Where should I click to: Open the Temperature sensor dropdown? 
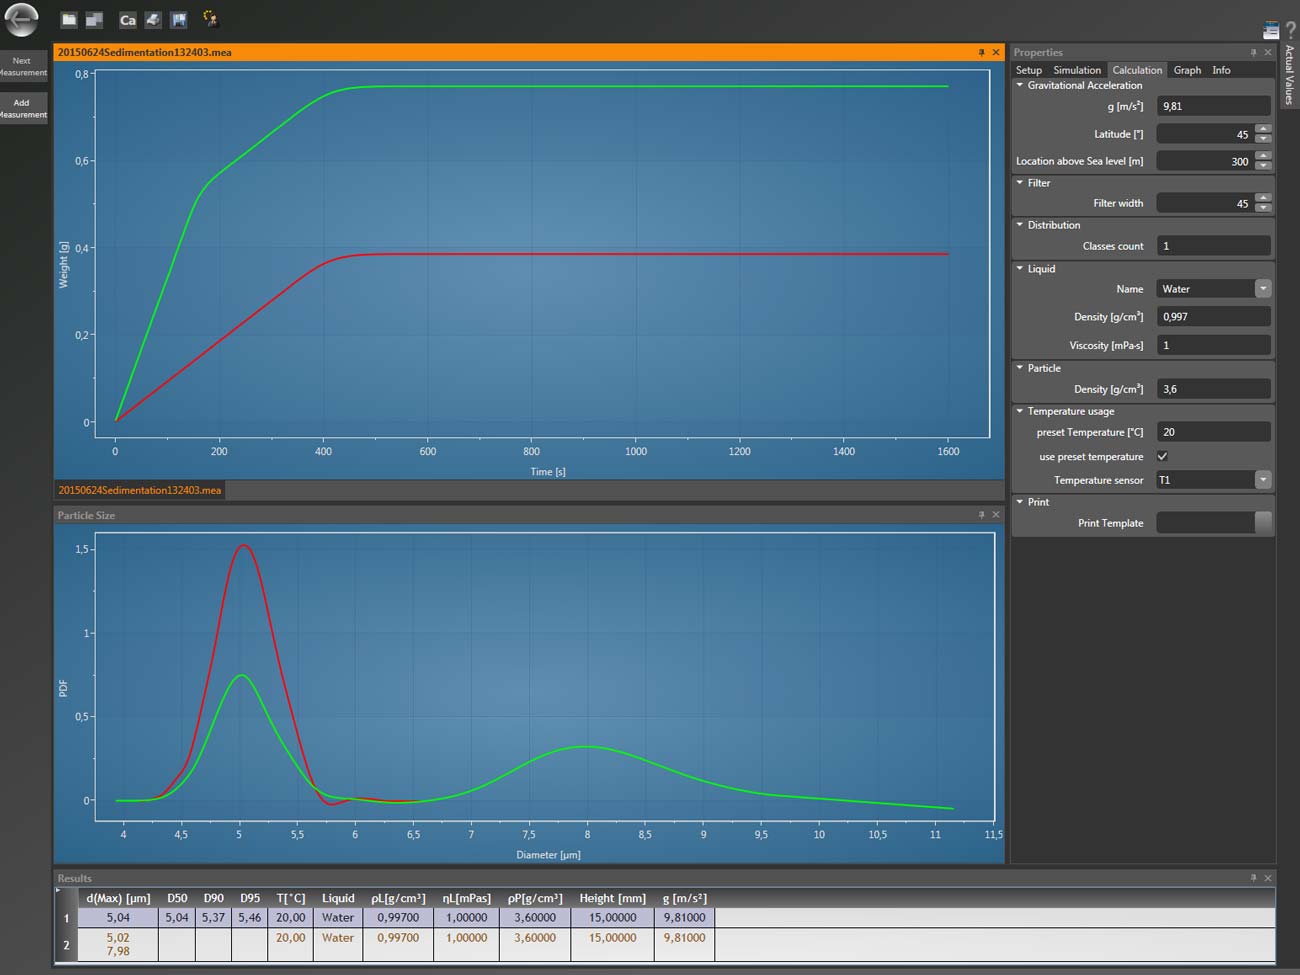pos(1261,480)
